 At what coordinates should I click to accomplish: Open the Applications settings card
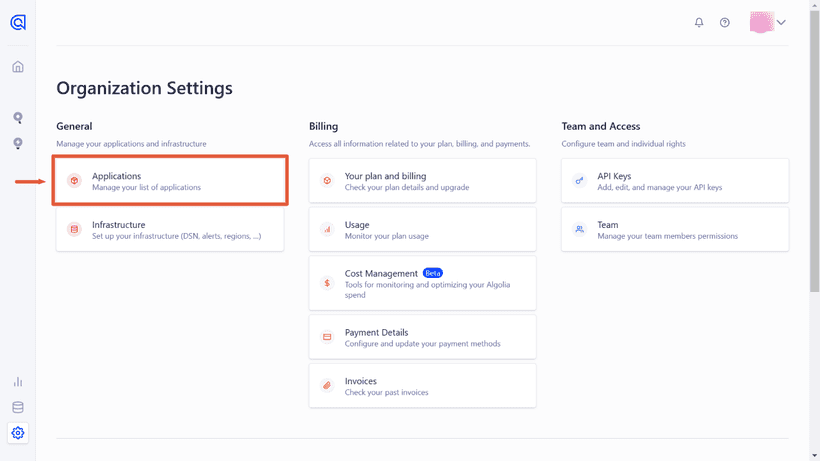point(170,180)
